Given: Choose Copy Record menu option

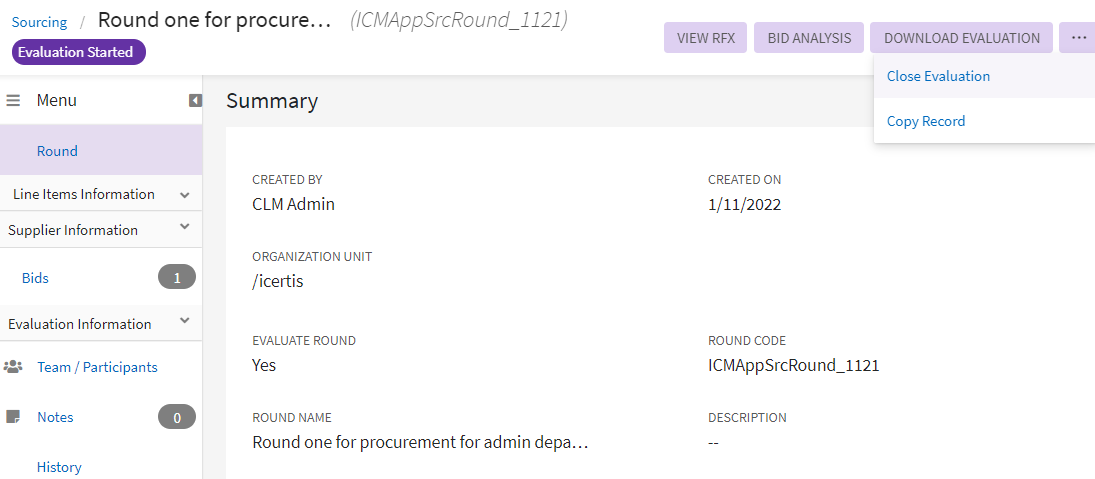Looking at the screenshot, I should (x=926, y=121).
